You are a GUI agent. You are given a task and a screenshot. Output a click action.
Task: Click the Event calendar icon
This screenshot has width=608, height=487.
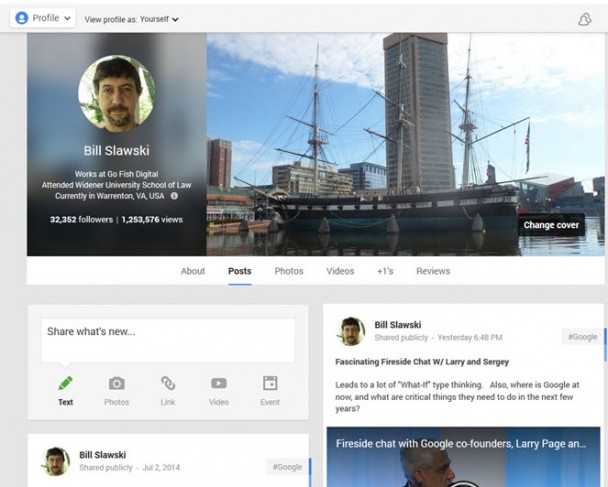pyautogui.click(x=270, y=384)
